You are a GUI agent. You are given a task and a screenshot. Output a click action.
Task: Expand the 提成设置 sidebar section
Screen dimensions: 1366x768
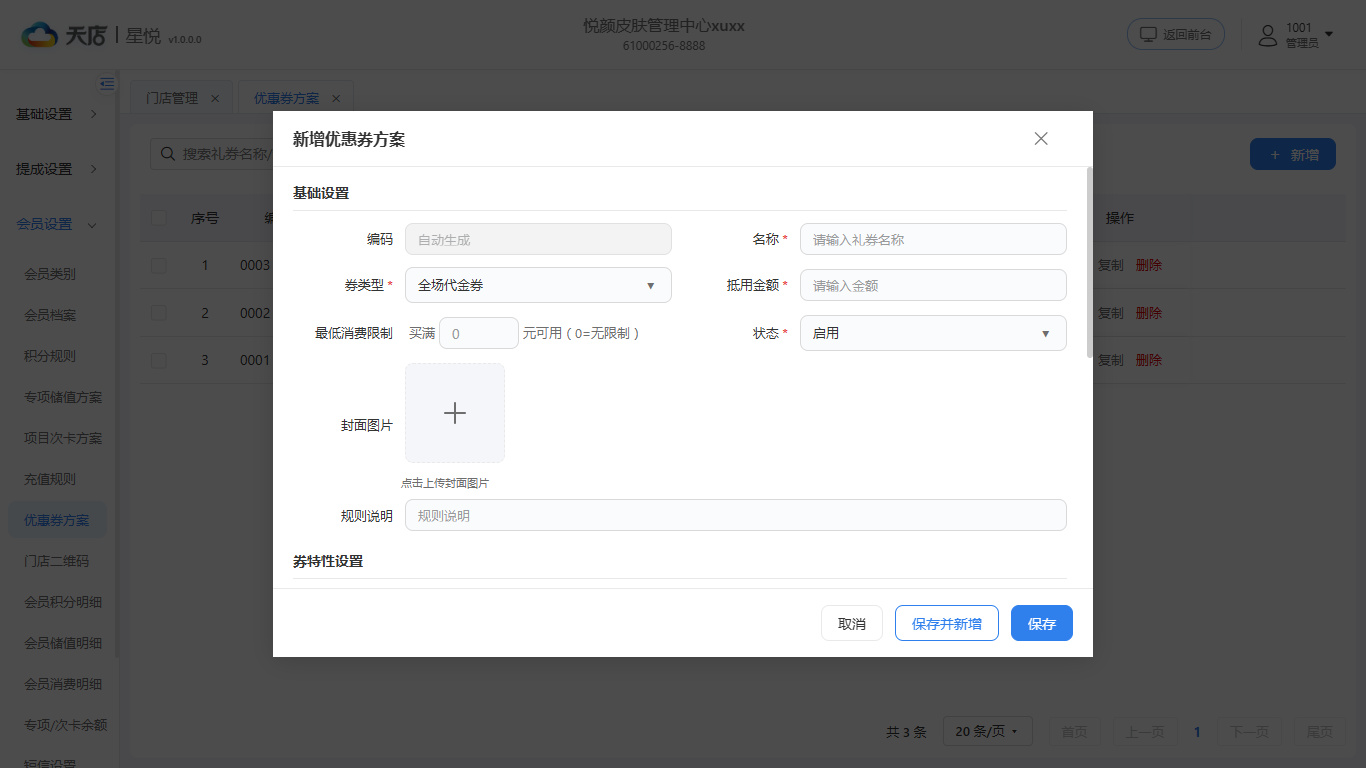point(58,169)
